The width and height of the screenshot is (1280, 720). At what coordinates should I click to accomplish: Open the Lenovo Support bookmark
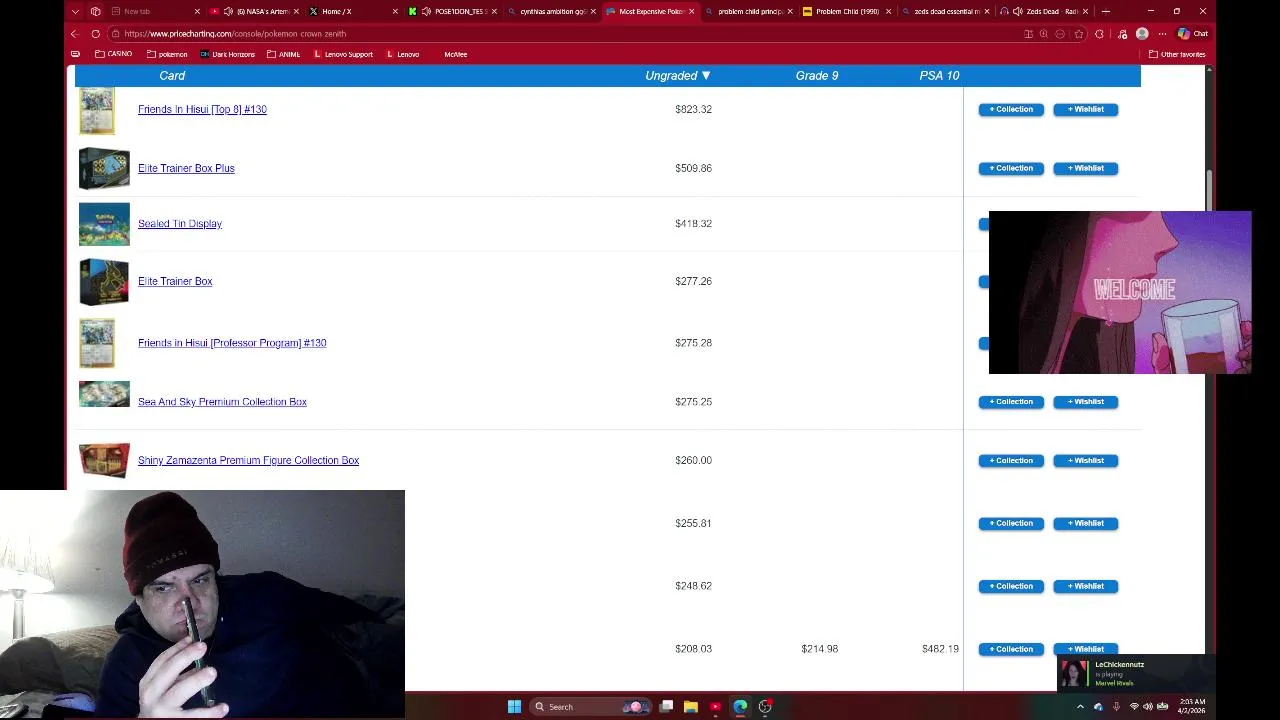point(343,54)
